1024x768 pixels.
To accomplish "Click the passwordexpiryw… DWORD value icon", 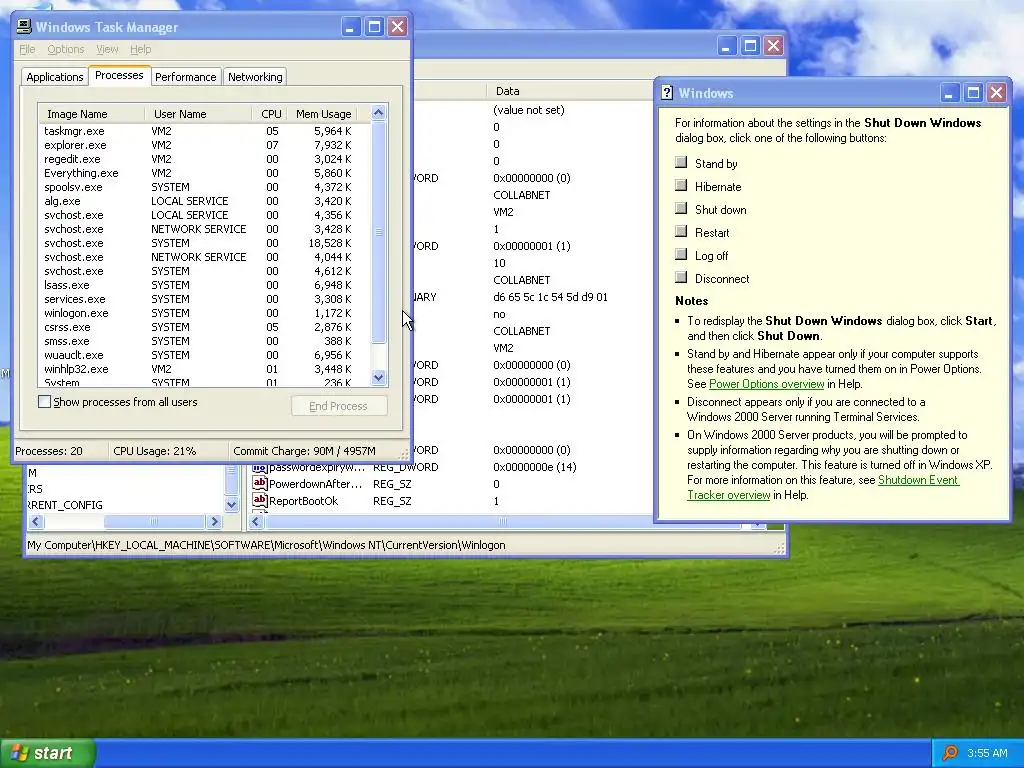I will [260, 467].
